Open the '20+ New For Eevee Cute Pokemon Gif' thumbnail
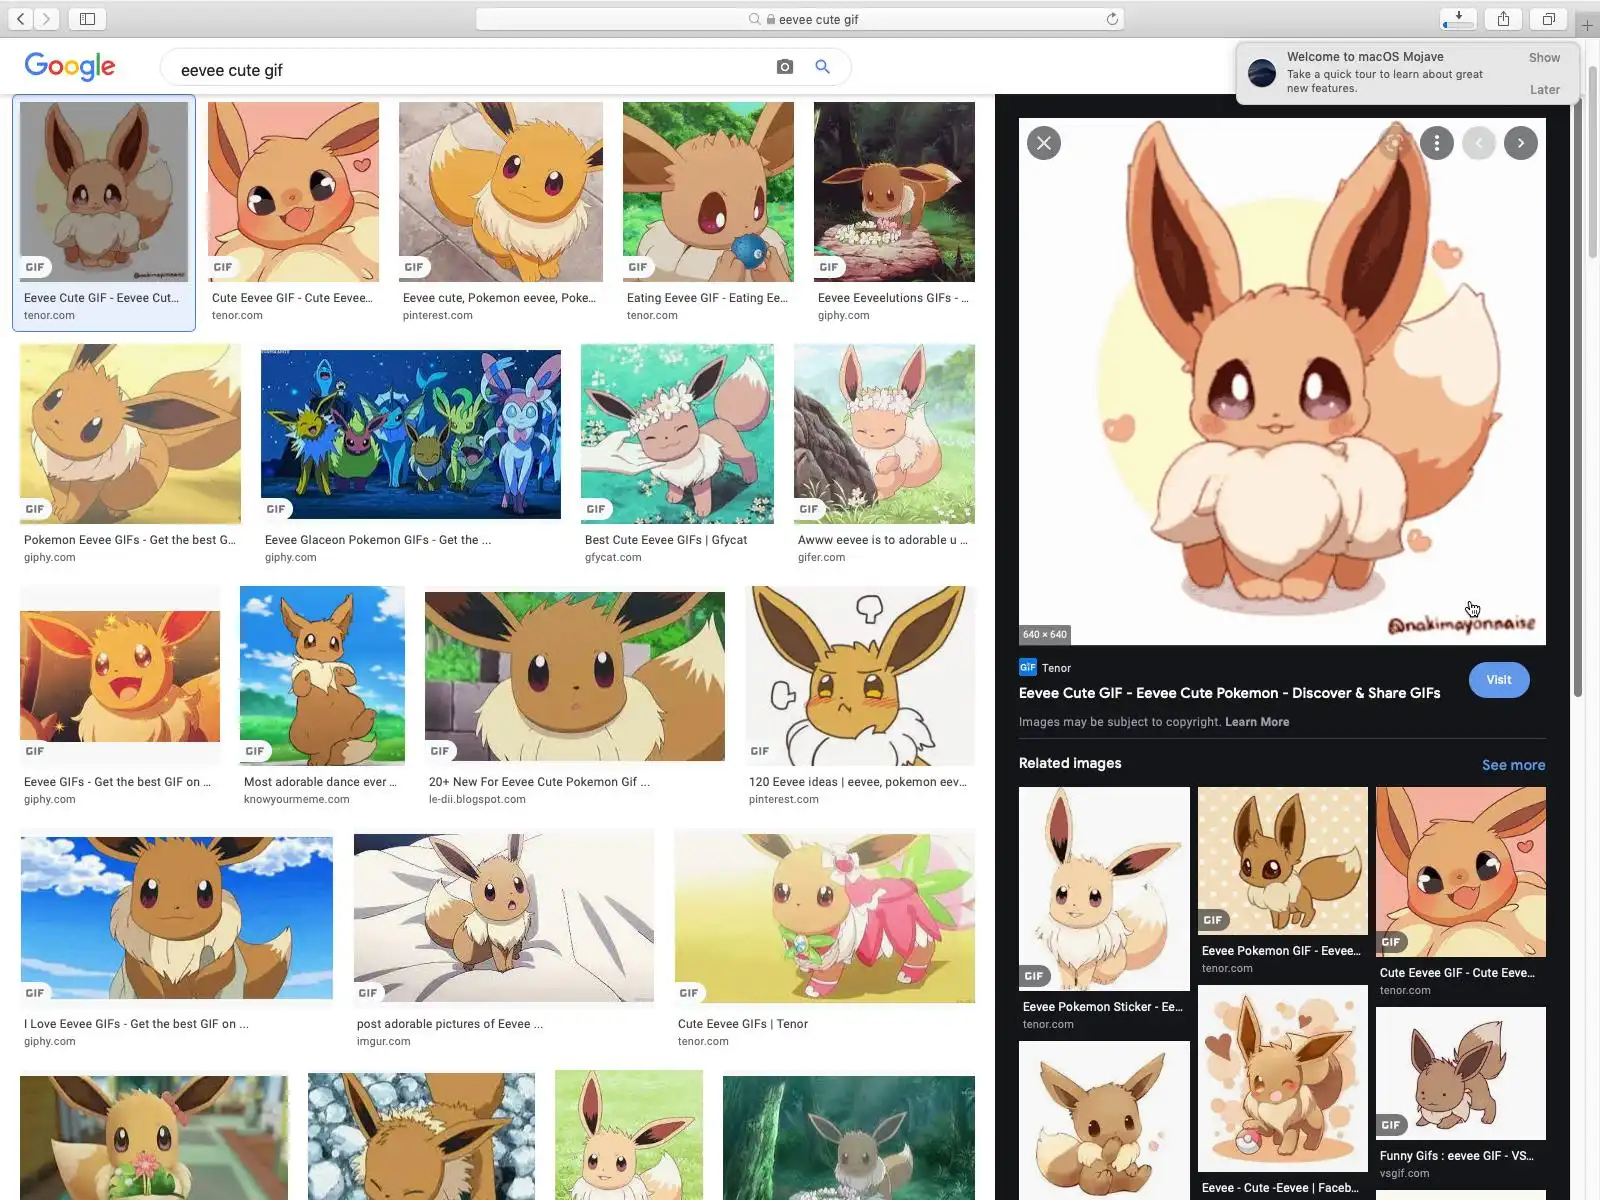The image size is (1600, 1200). (x=575, y=676)
